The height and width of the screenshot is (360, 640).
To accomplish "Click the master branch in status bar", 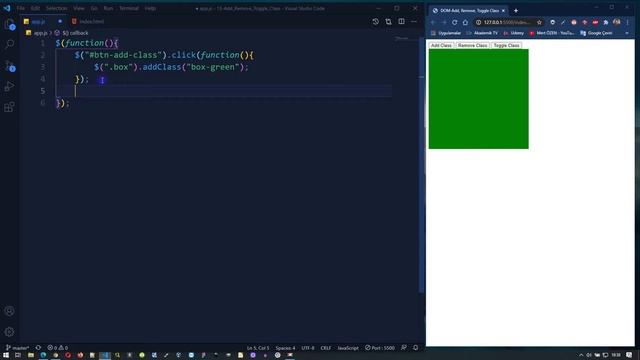I will click(x=17, y=348).
